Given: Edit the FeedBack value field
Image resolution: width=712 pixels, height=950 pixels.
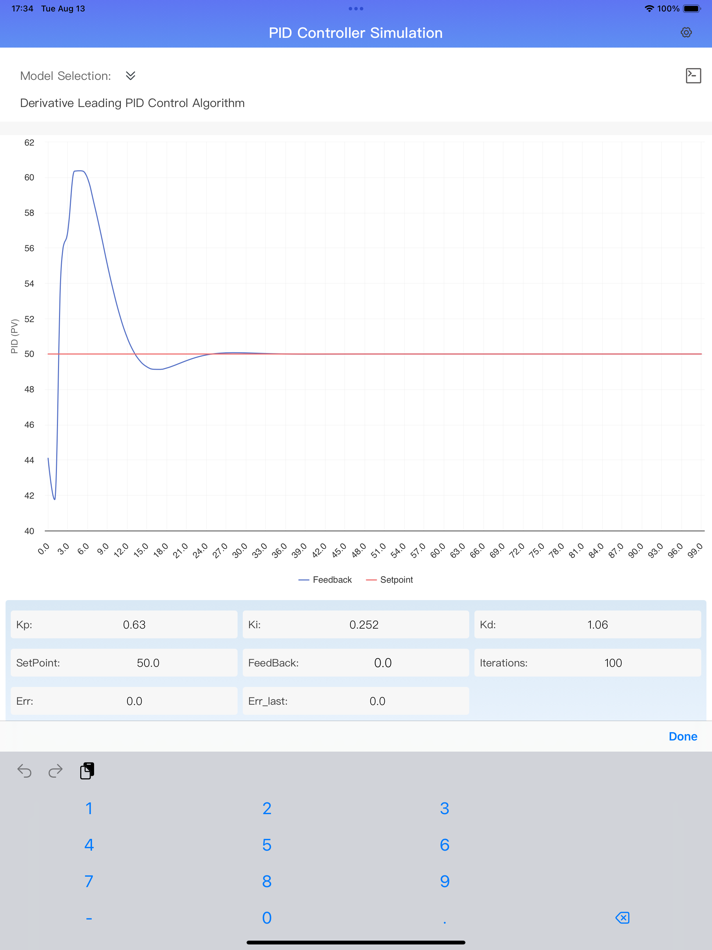Looking at the screenshot, I should point(356,663).
